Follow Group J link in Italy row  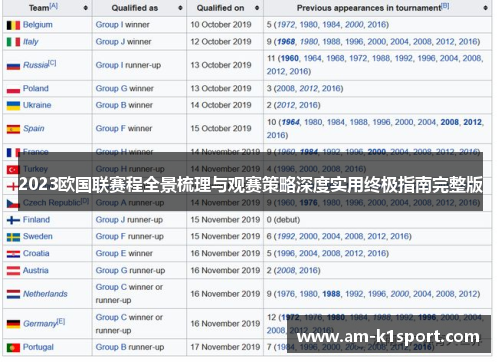click(110, 42)
